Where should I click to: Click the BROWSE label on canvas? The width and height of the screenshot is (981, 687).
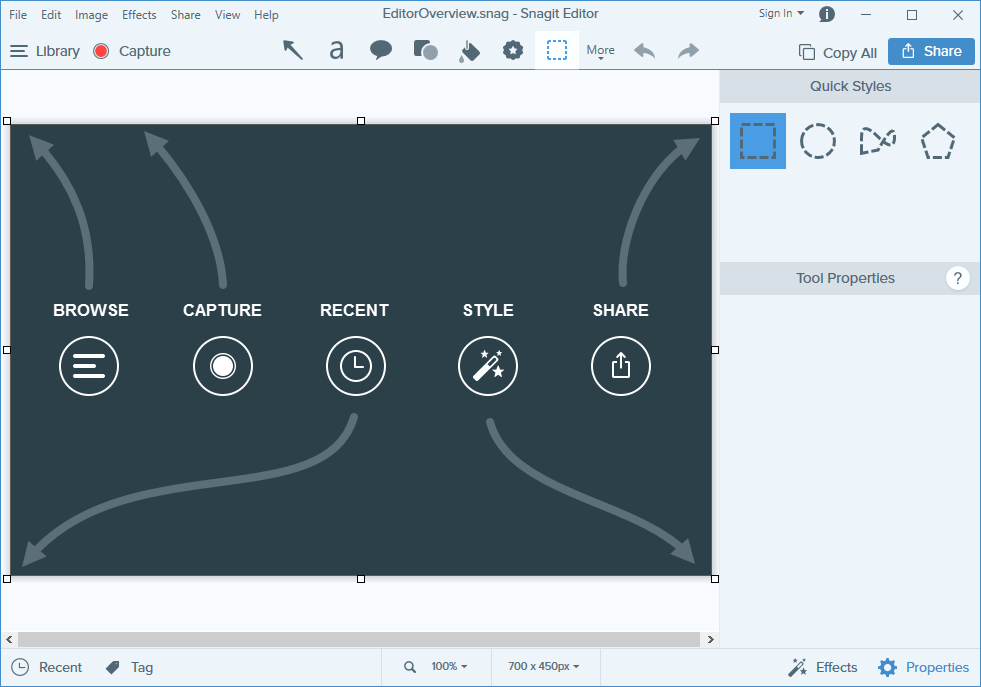[91, 310]
